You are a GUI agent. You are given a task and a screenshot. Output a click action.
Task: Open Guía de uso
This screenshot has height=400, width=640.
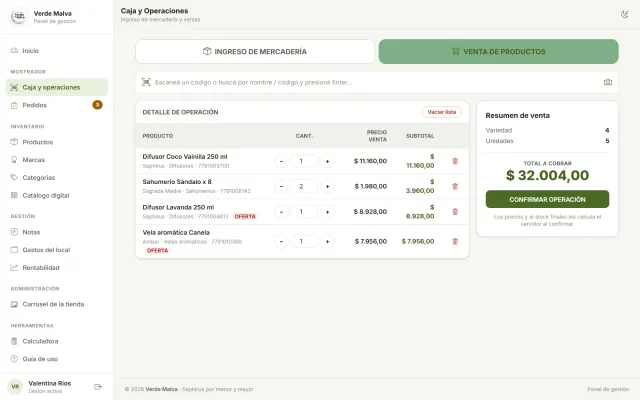[x=57, y=359]
